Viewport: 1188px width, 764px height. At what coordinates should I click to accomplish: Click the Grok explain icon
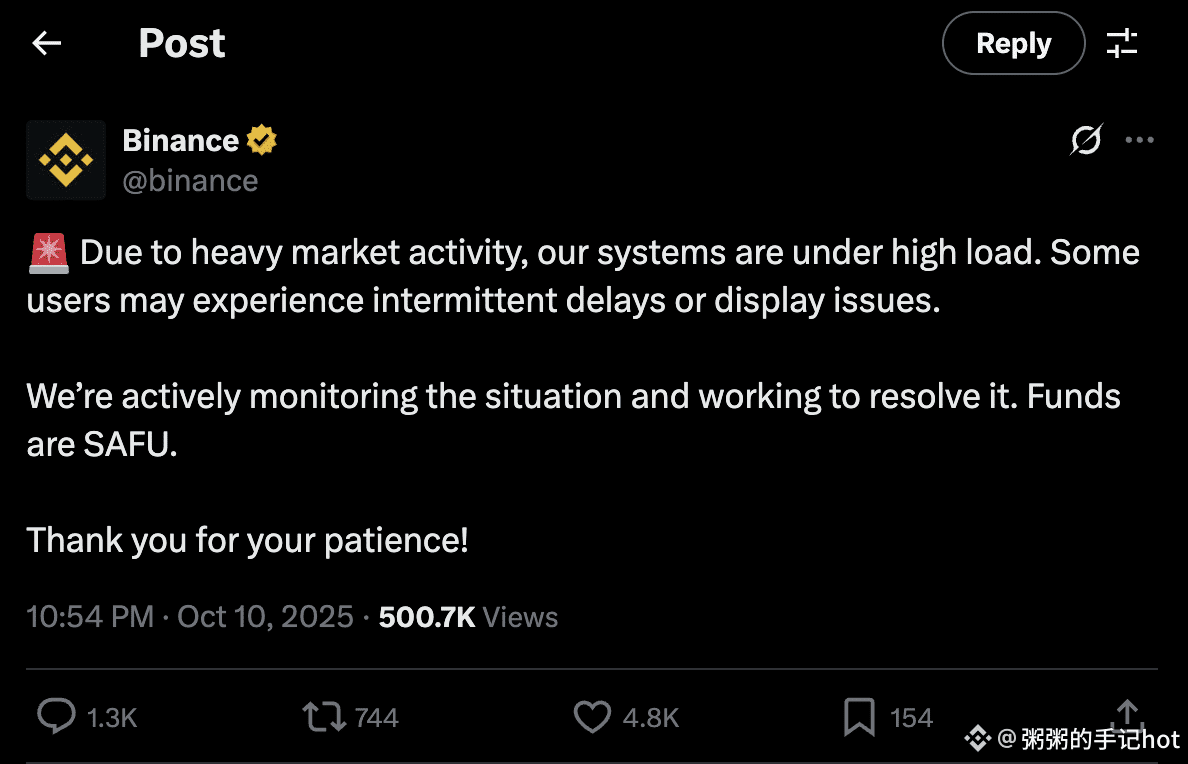point(1086,141)
